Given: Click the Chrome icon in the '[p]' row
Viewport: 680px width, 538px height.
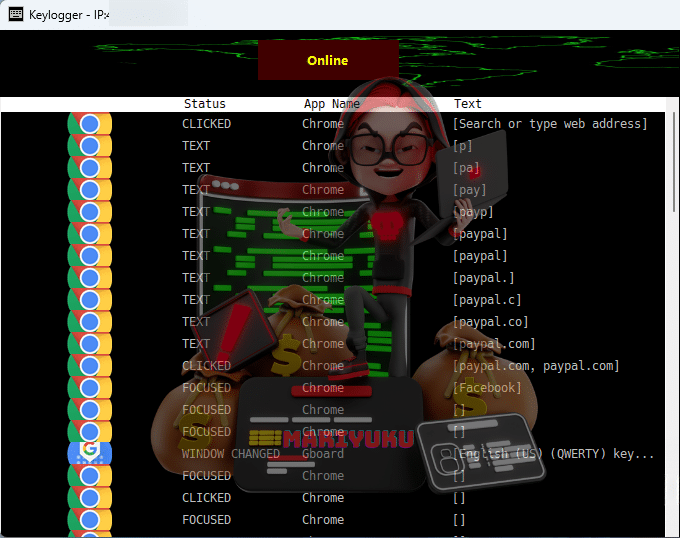Looking at the screenshot, I should 89,146.
